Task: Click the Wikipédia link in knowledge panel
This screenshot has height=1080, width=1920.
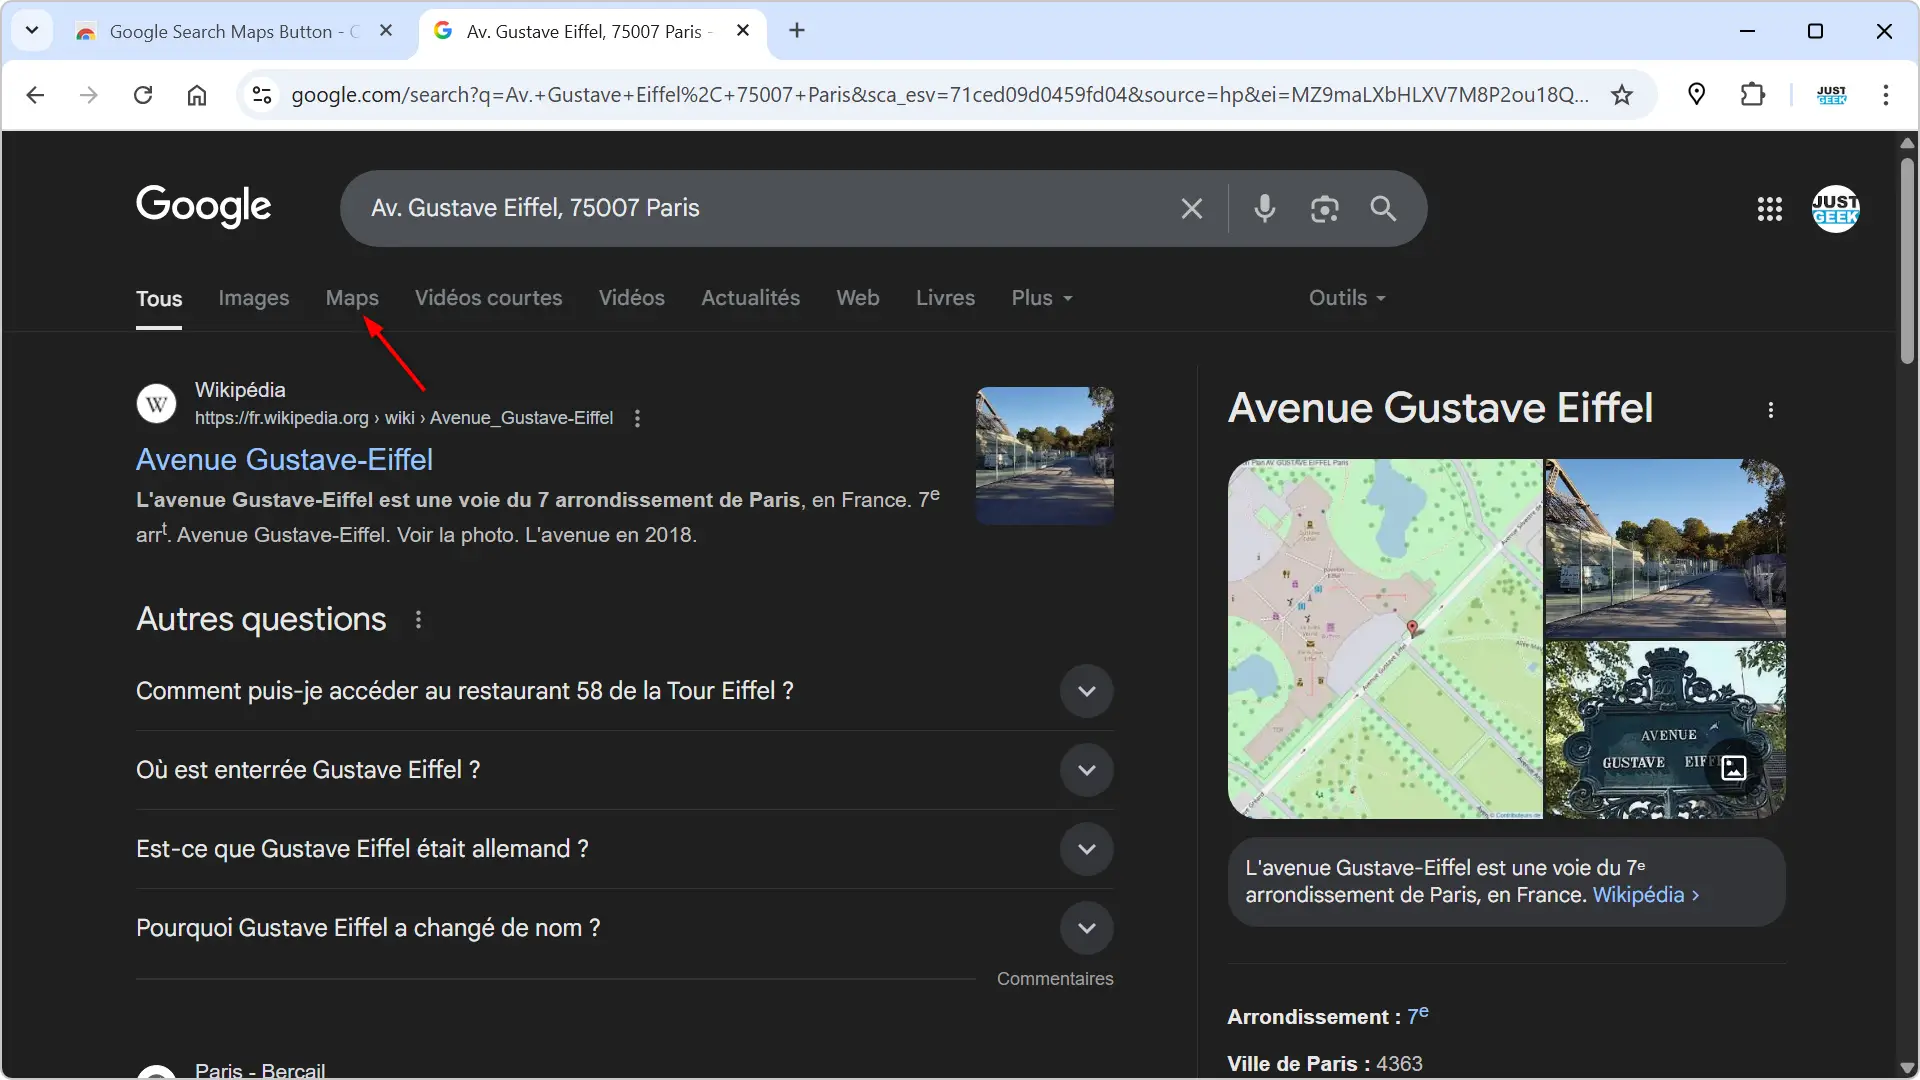Action: pos(1645,895)
